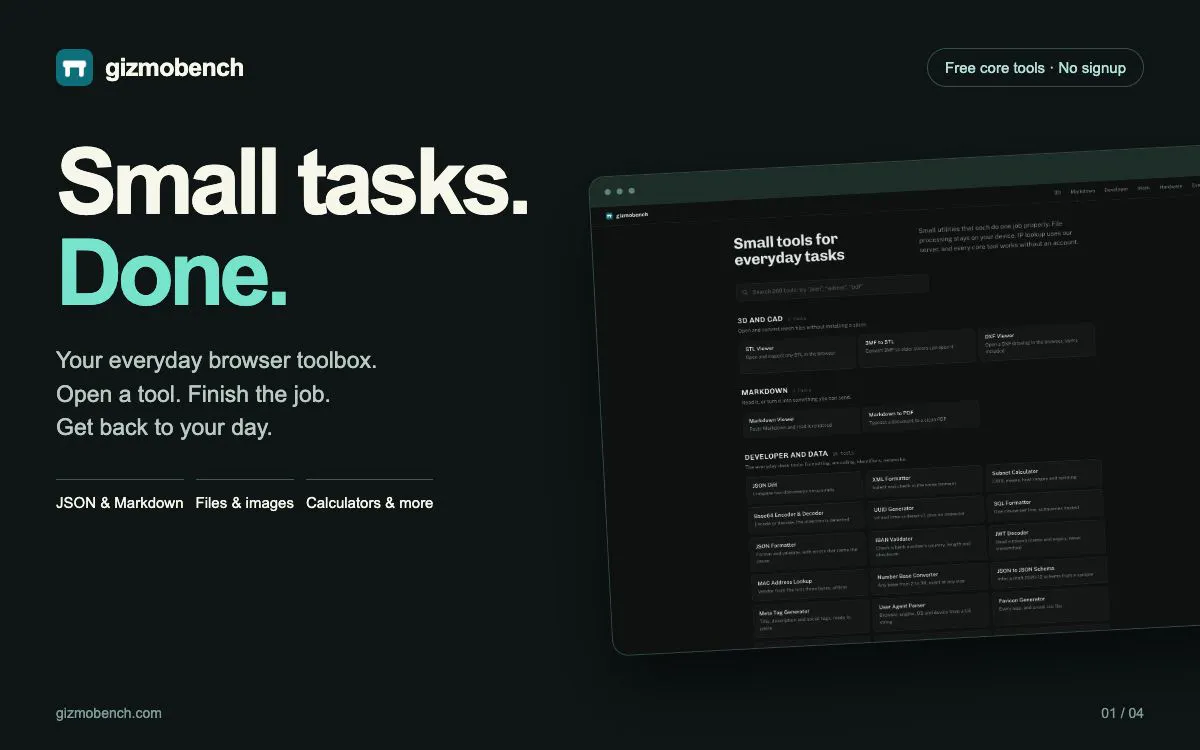This screenshot has height=750, width=1200.
Task: Click the '01 / 04' slide counter
Action: tap(1122, 713)
